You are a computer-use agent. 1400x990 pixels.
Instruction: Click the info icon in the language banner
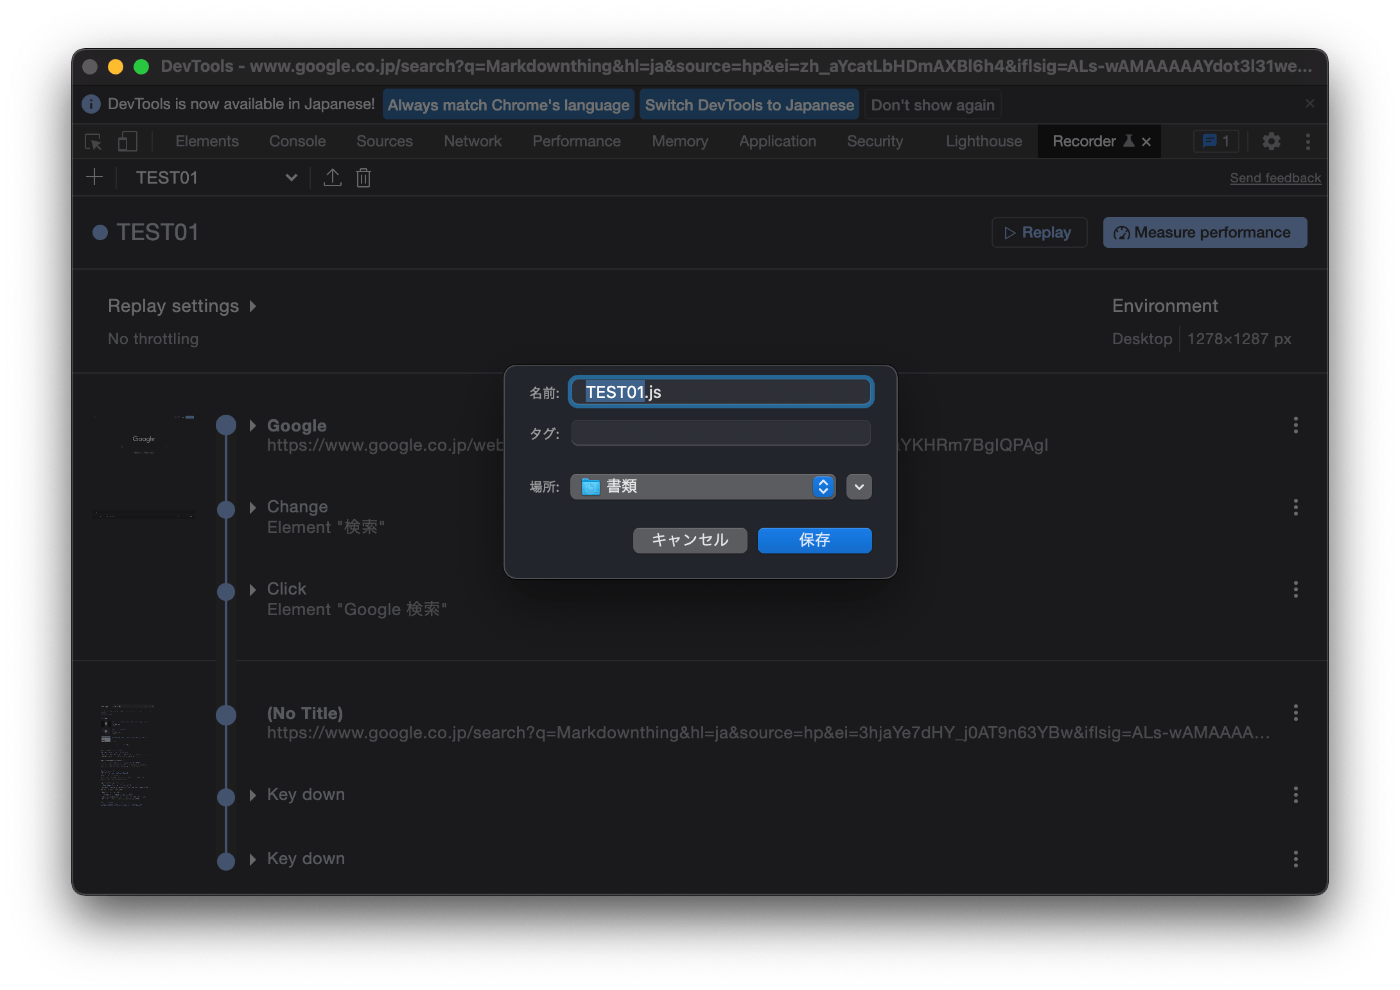tap(91, 104)
